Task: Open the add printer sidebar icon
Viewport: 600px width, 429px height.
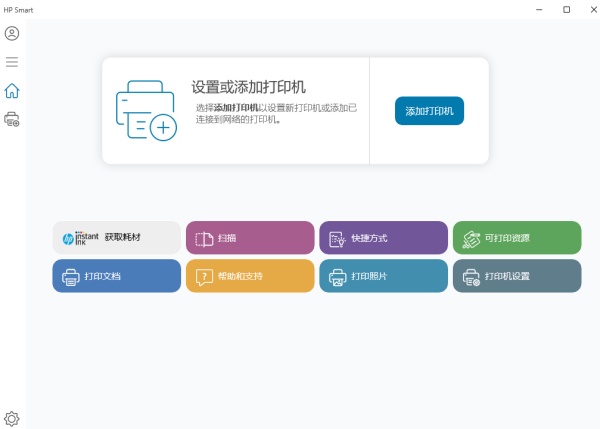Action: (x=12, y=120)
